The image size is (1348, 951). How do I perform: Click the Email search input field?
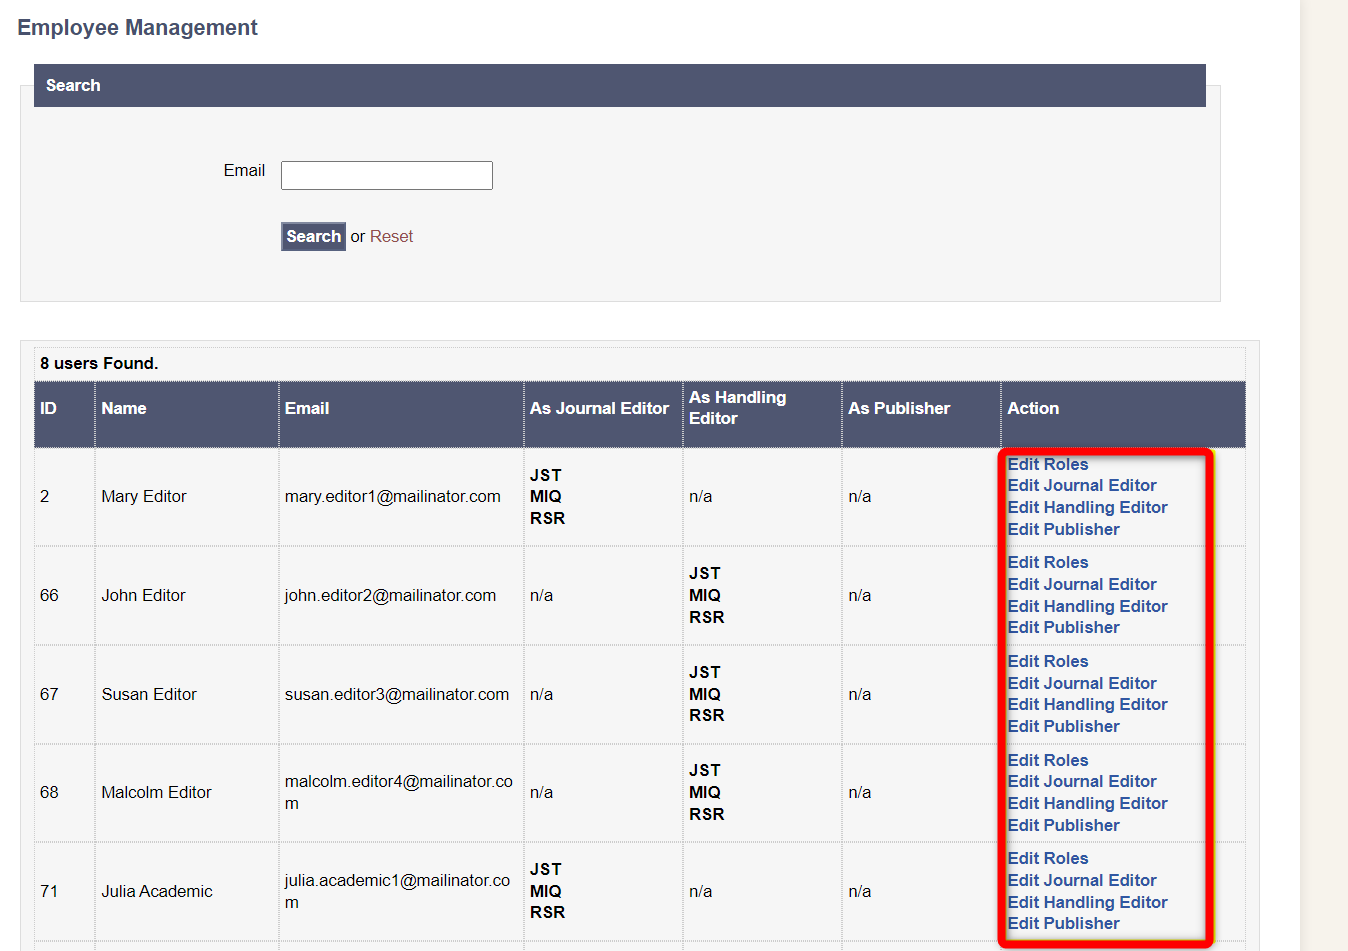pos(386,175)
